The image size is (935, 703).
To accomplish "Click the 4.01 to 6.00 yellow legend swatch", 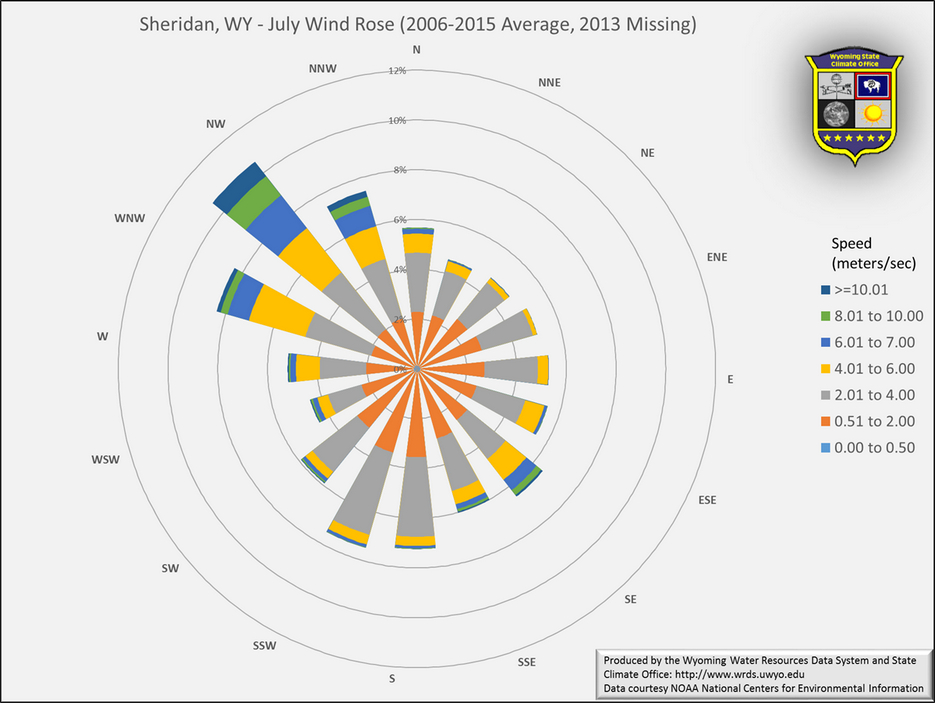I will pos(825,368).
